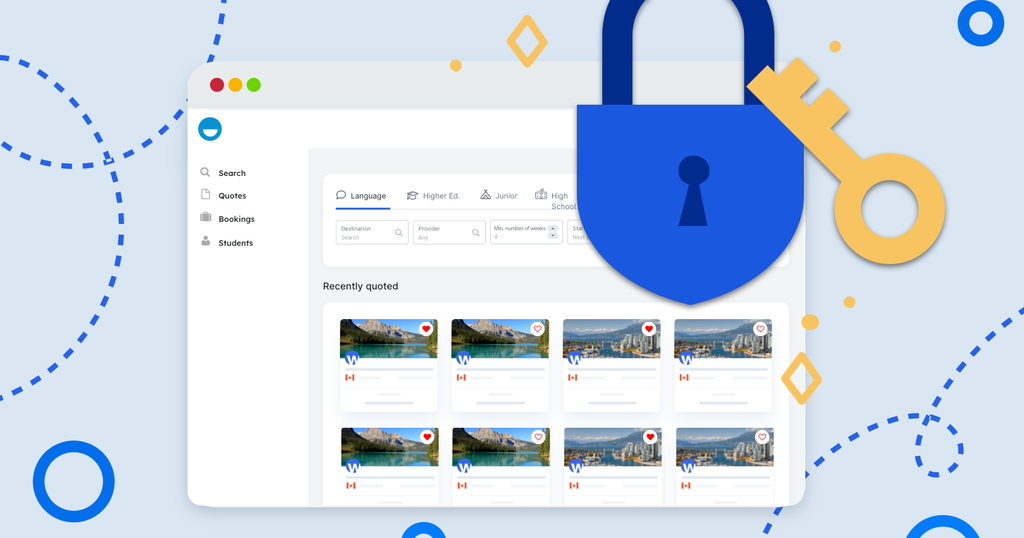This screenshot has height=538, width=1024.
Task: Click the magnifier icon in Destination field
Action: tap(398, 232)
